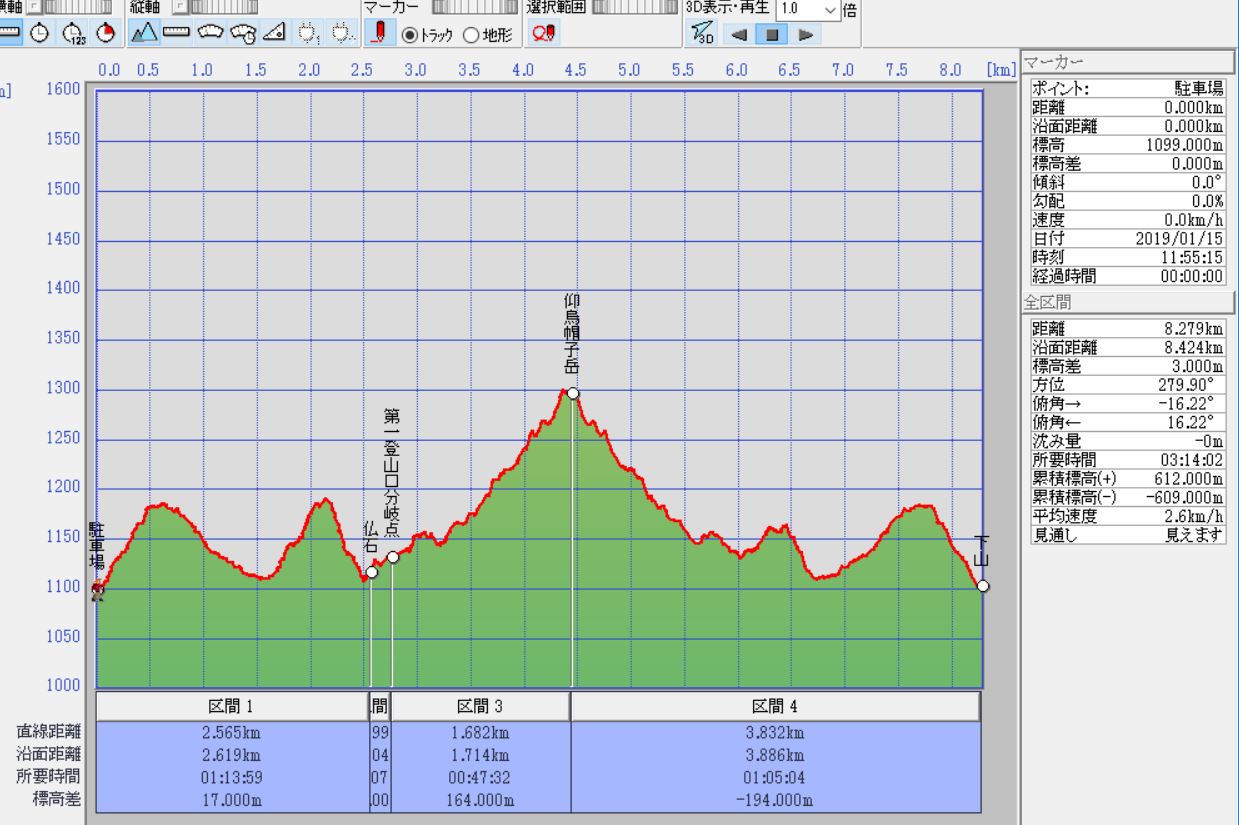Click the 17.000m elevation difference cell
This screenshot has width=1239, height=825.
[x=232, y=799]
